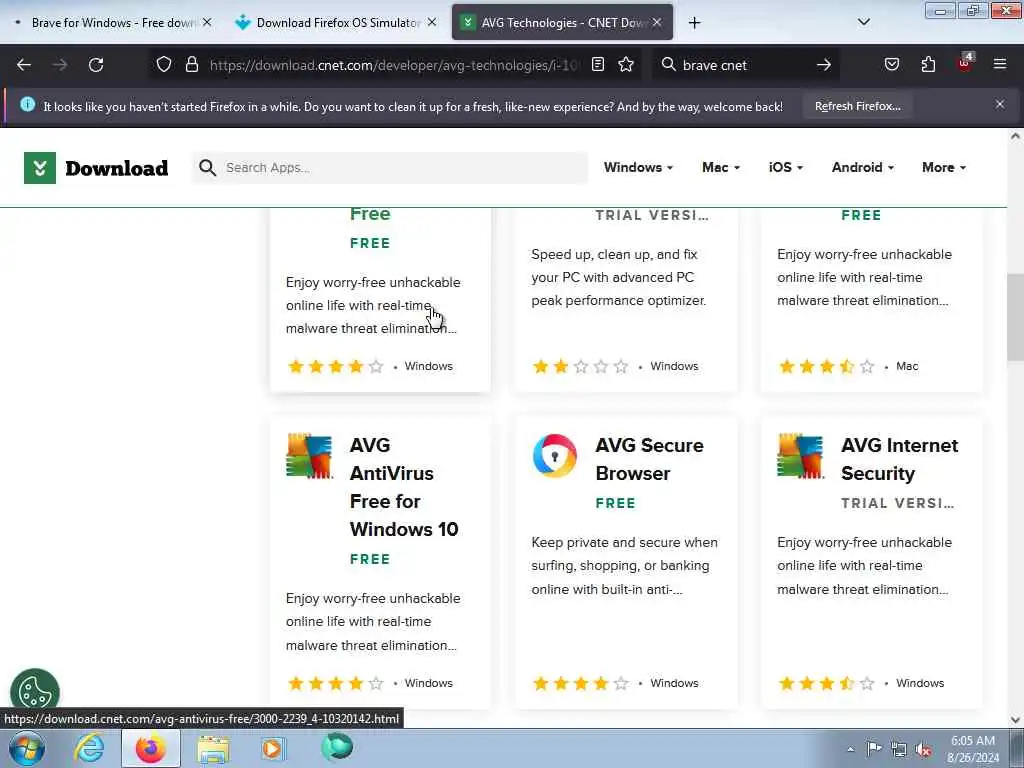Go back to the previous page

pyautogui.click(x=24, y=65)
